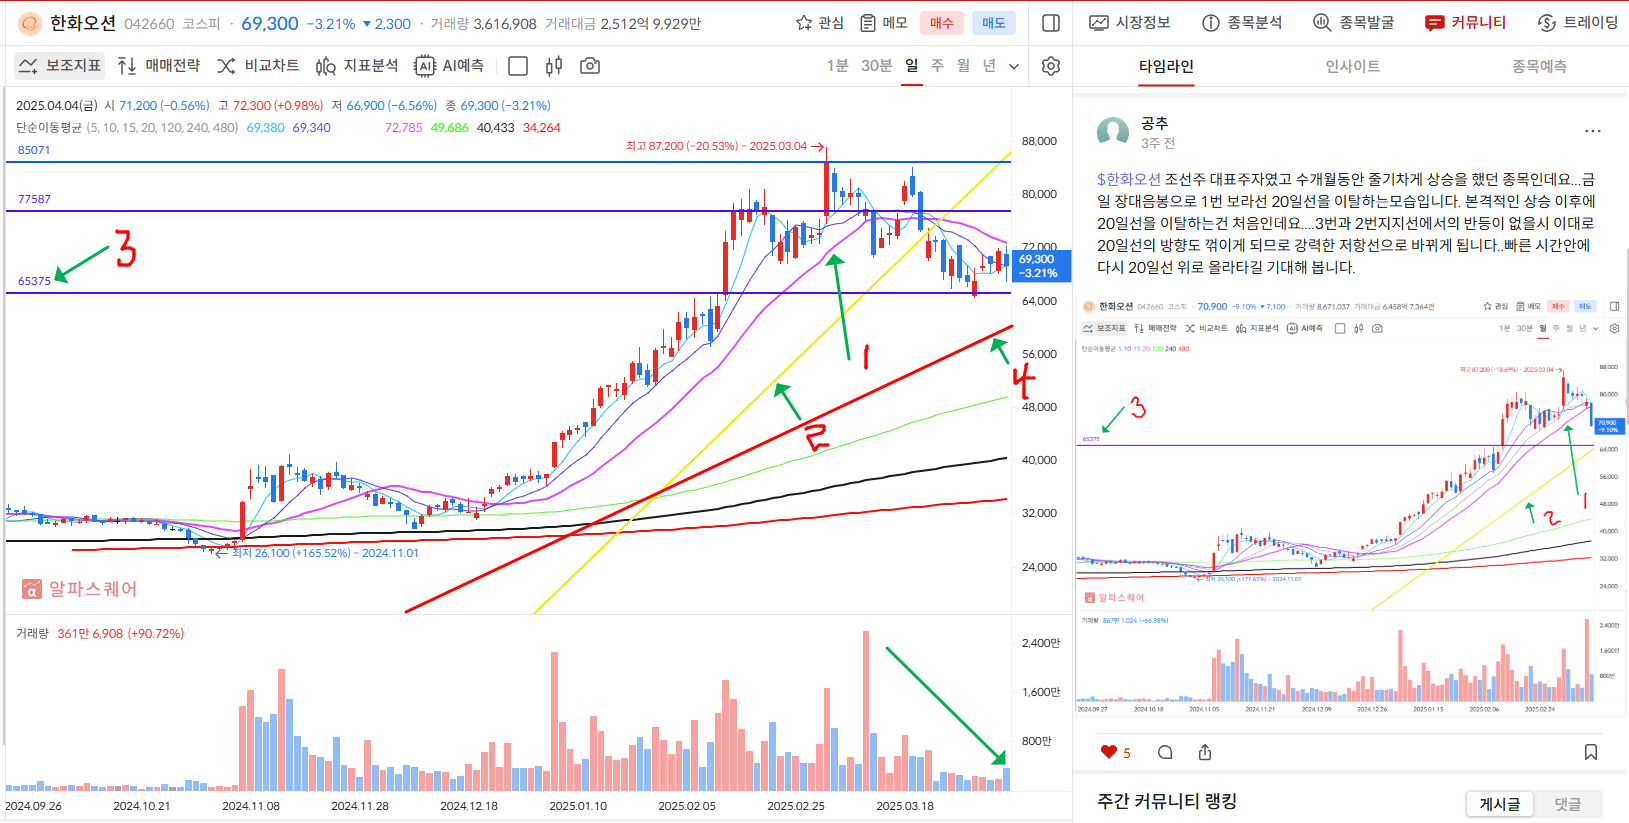Capture chart with camera icon

pyautogui.click(x=590, y=66)
